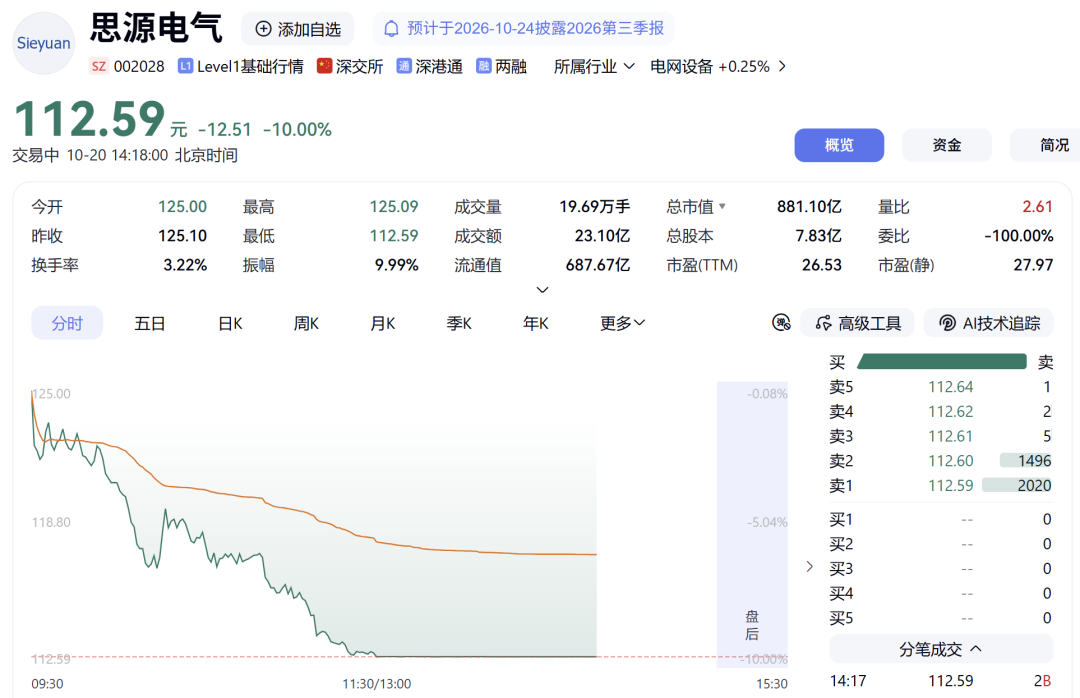Click the 量比 value 2.61
This screenshot has width=1080, height=698.
(1037, 206)
